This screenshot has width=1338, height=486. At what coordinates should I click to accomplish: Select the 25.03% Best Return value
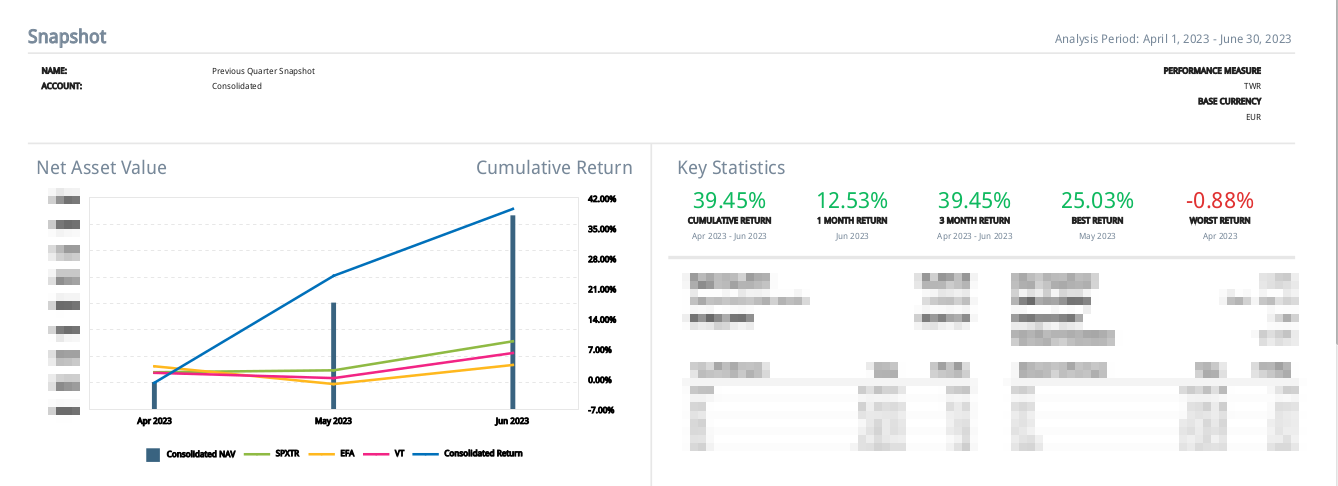(x=1097, y=201)
